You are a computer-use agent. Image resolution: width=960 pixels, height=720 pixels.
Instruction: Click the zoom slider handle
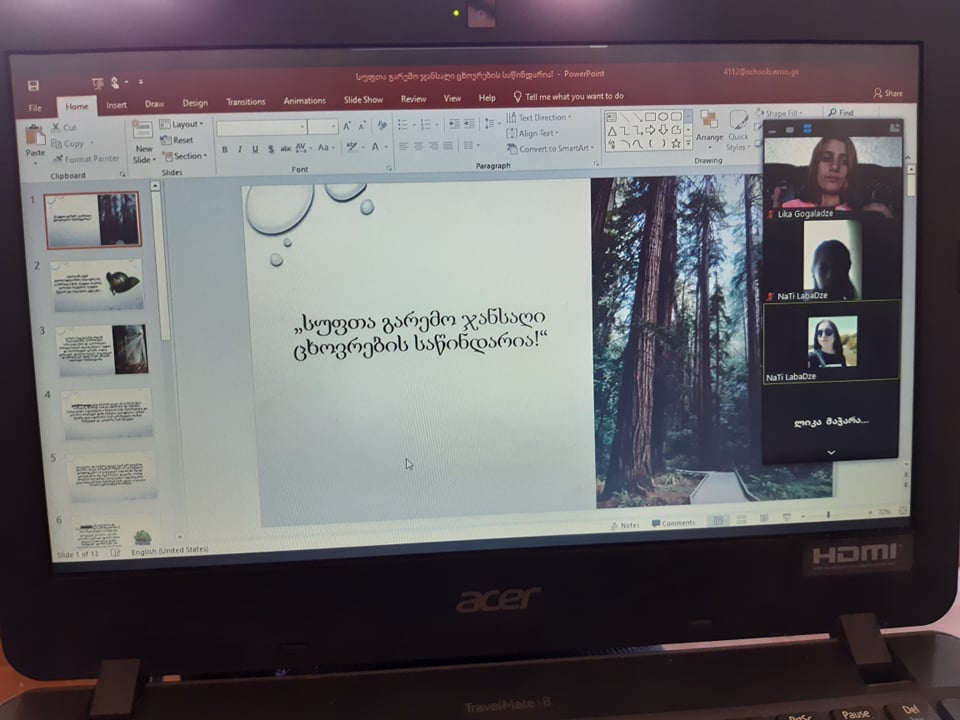828,515
